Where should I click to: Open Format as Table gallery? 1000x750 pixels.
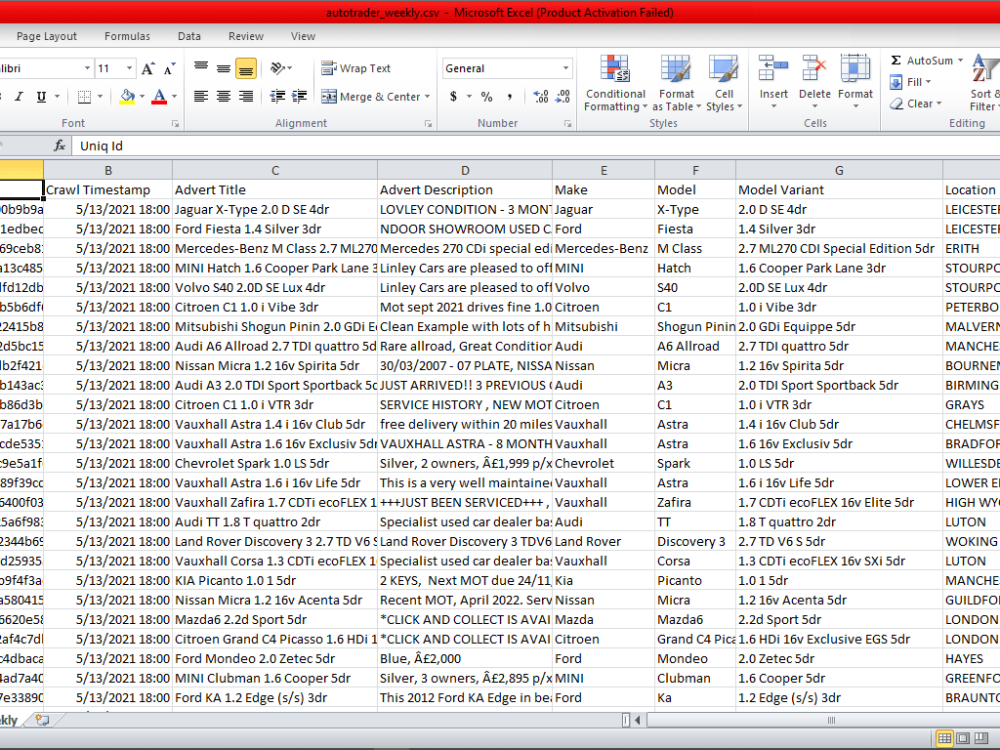[676, 83]
